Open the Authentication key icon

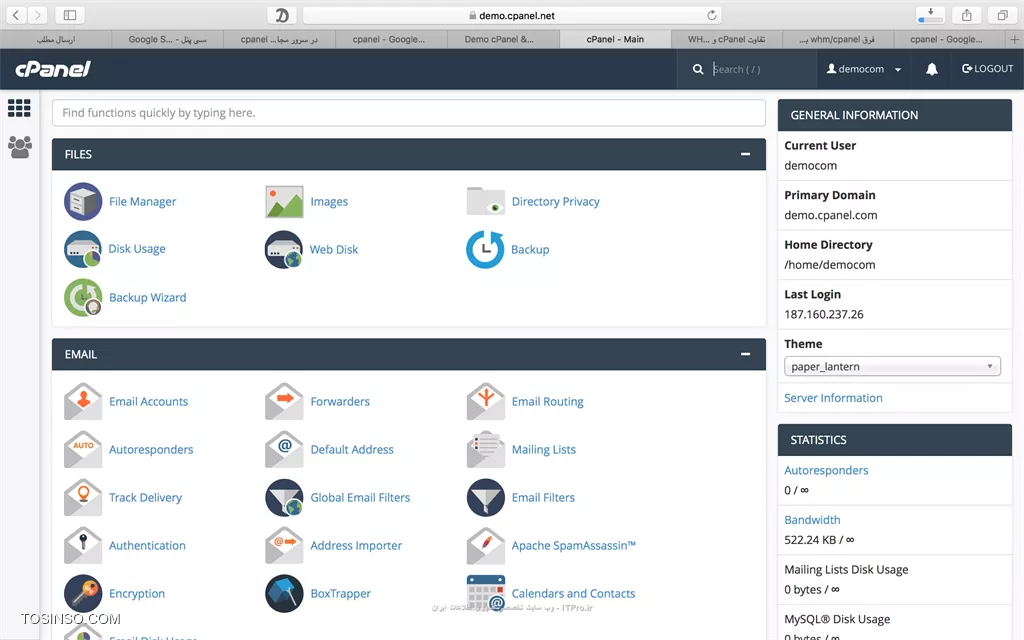point(83,545)
